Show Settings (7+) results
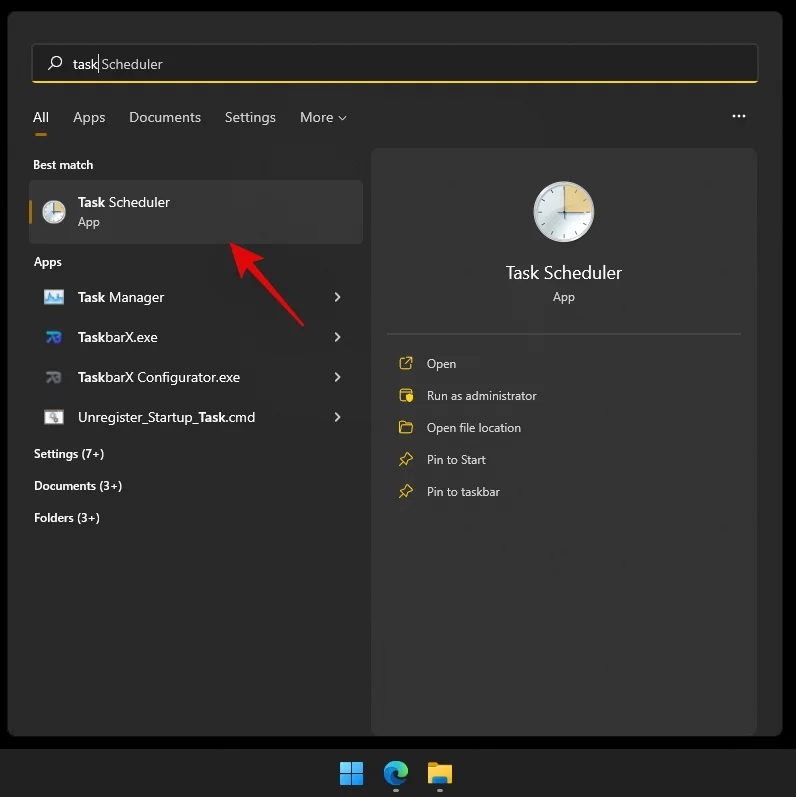Image resolution: width=796 pixels, height=797 pixels. pyautogui.click(x=69, y=454)
